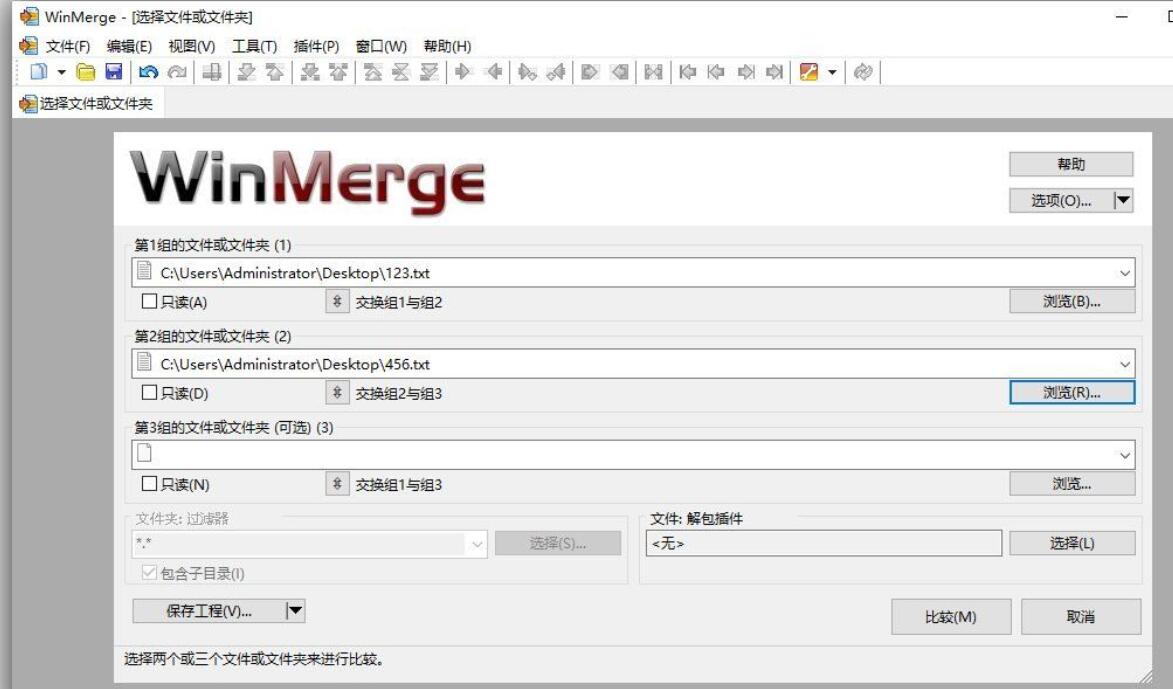Click the First Difference toolbar icon

[373, 72]
